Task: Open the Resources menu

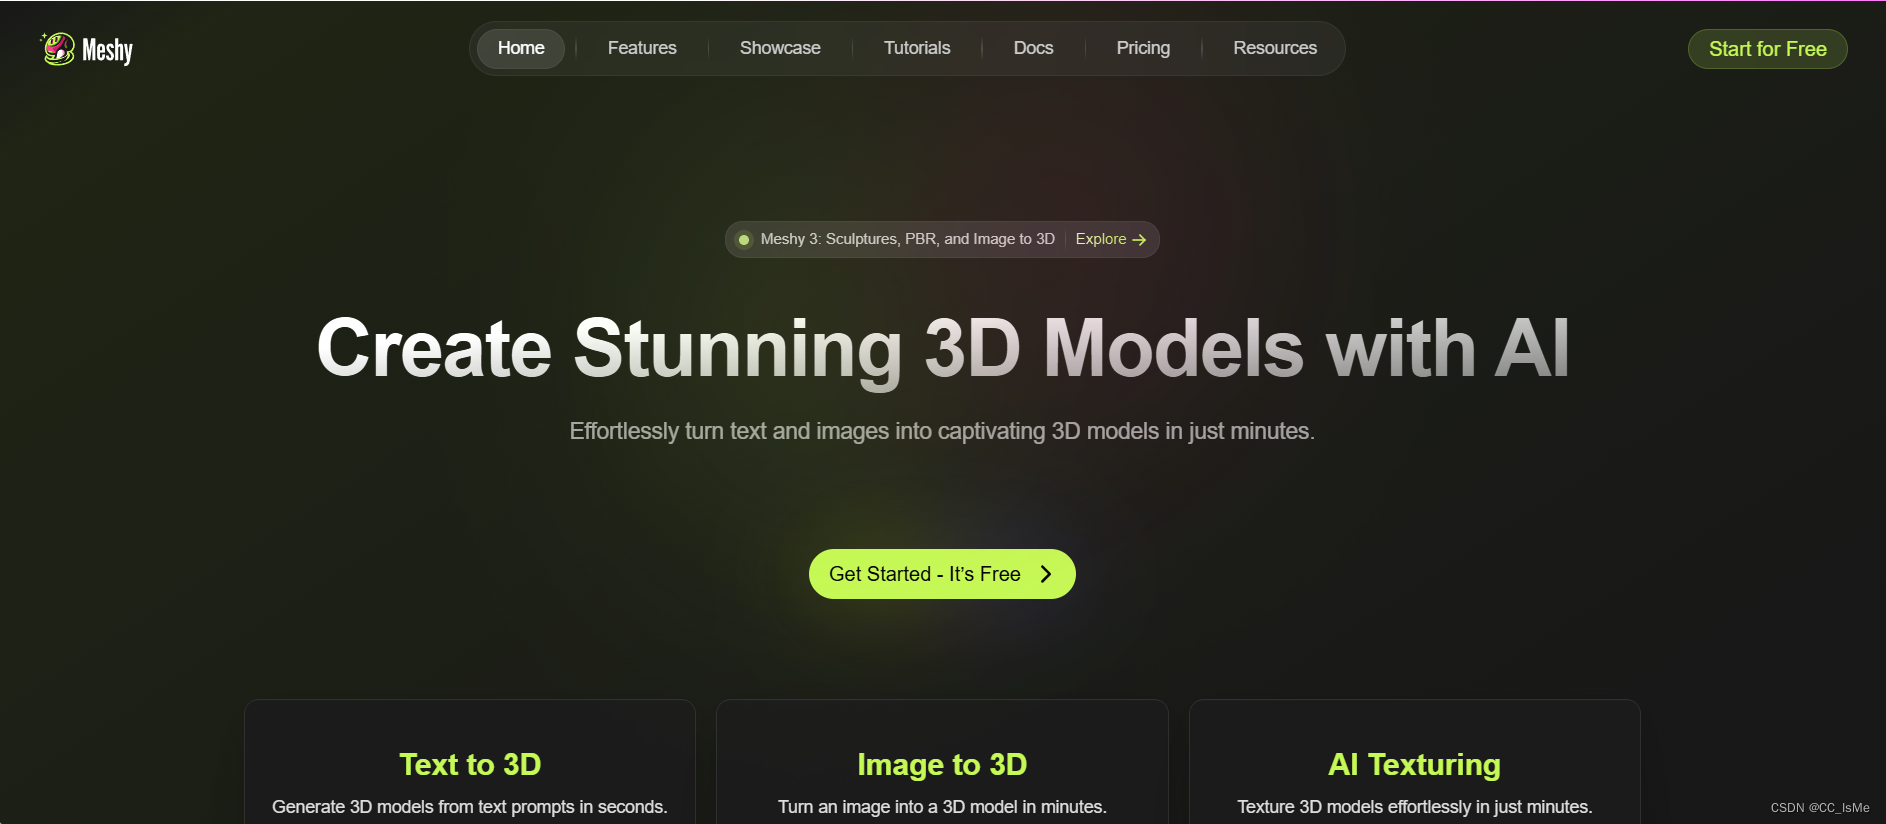Action: (1275, 48)
